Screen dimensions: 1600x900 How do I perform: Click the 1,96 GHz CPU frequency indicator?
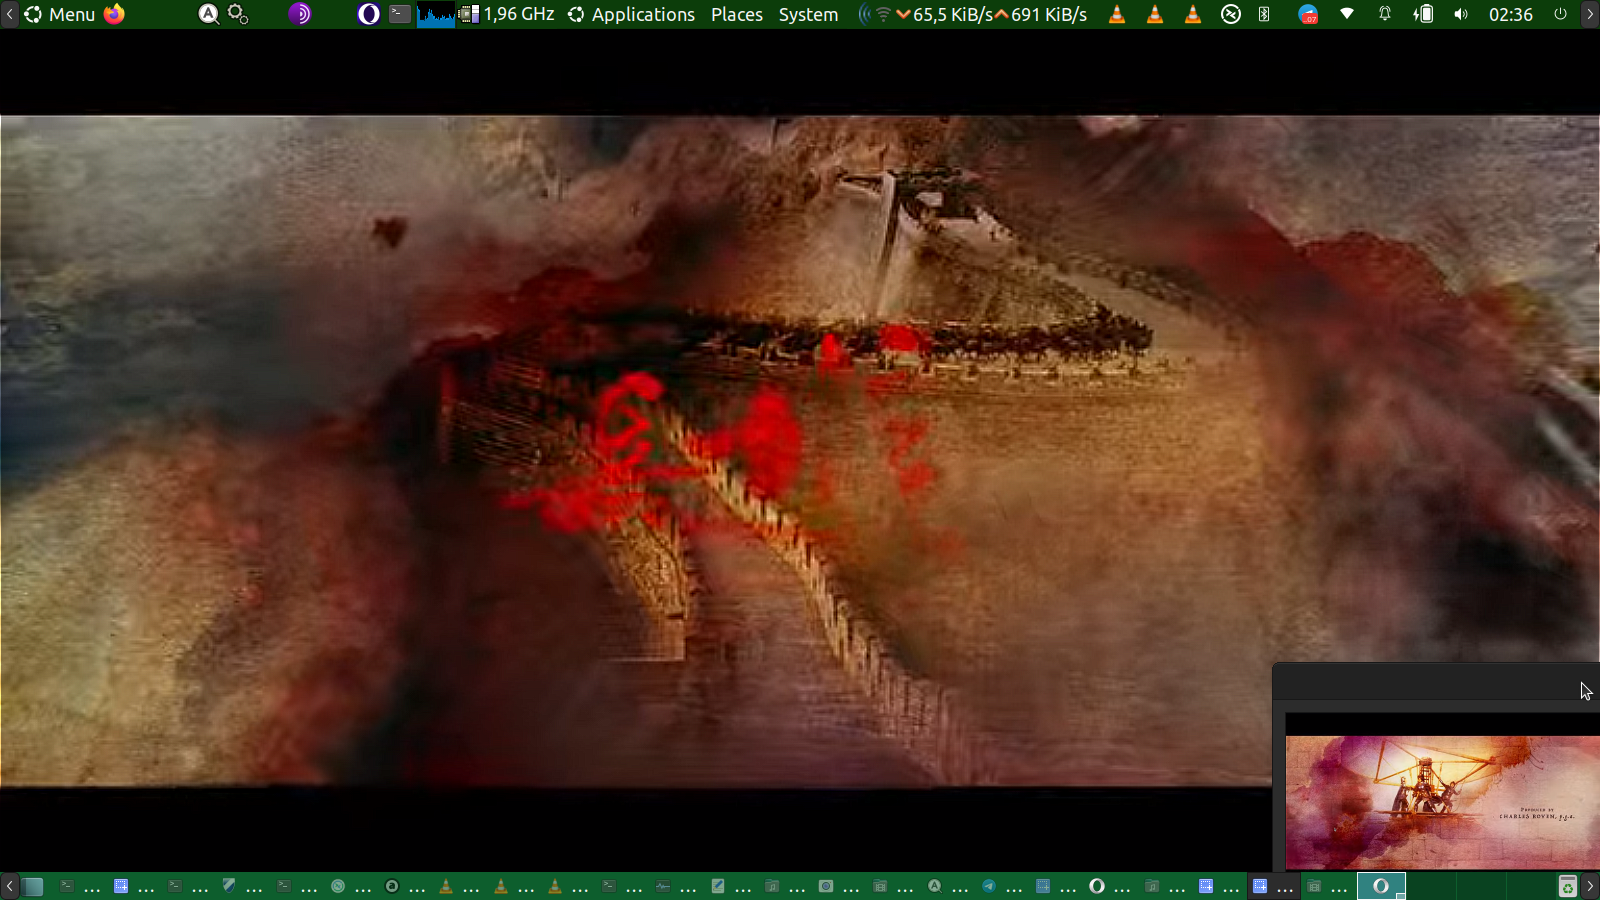point(507,14)
